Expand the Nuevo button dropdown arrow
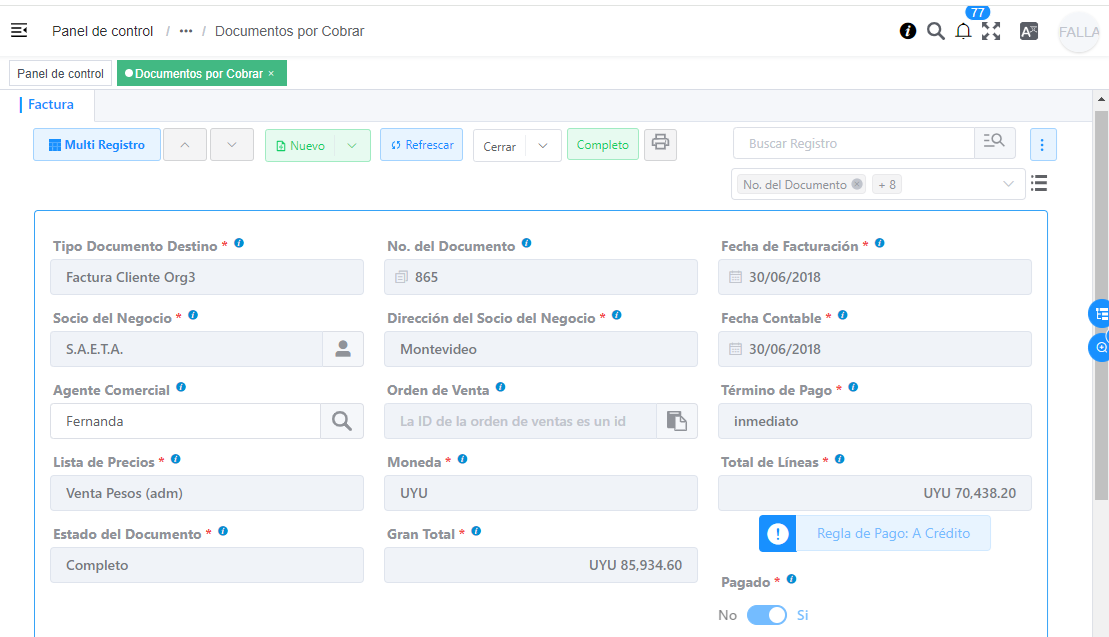1109x637 pixels. (x=352, y=146)
